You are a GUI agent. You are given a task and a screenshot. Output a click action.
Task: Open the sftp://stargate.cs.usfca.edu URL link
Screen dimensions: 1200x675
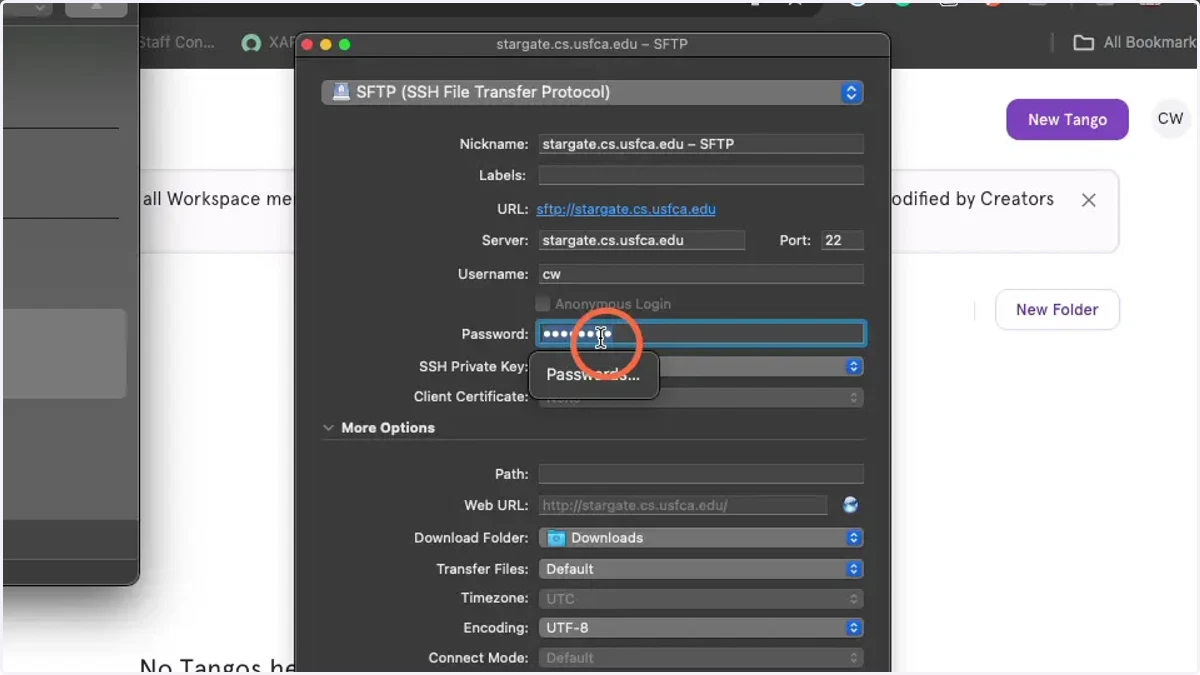point(626,209)
